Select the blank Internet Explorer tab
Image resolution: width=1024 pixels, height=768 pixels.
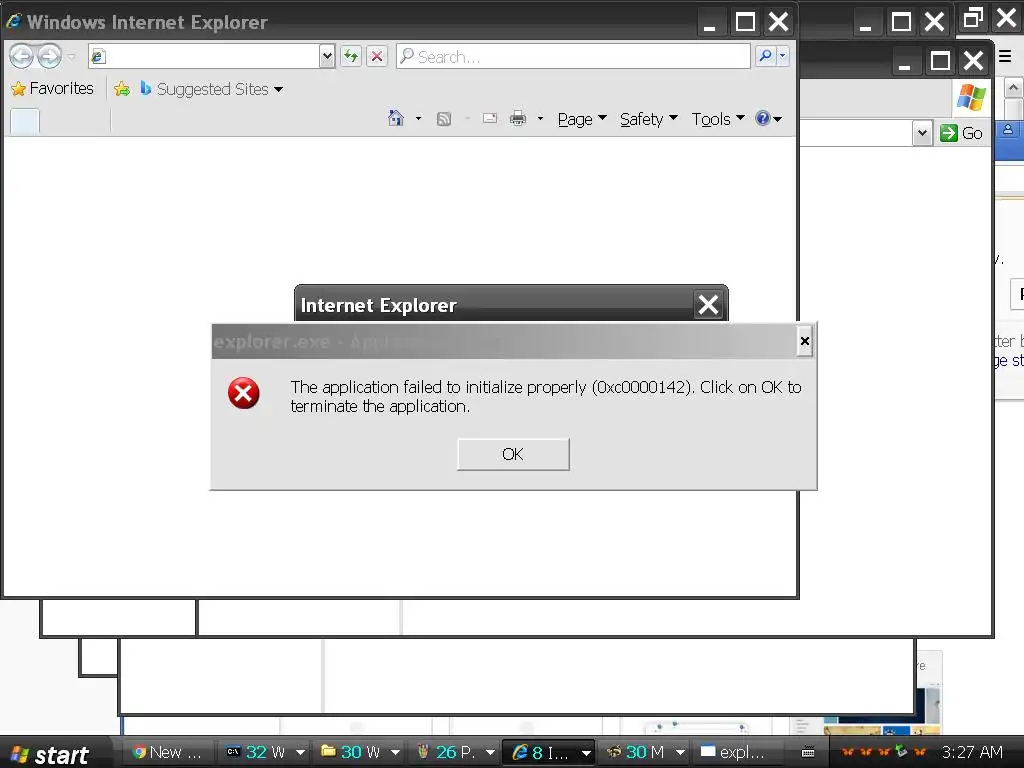coord(25,122)
